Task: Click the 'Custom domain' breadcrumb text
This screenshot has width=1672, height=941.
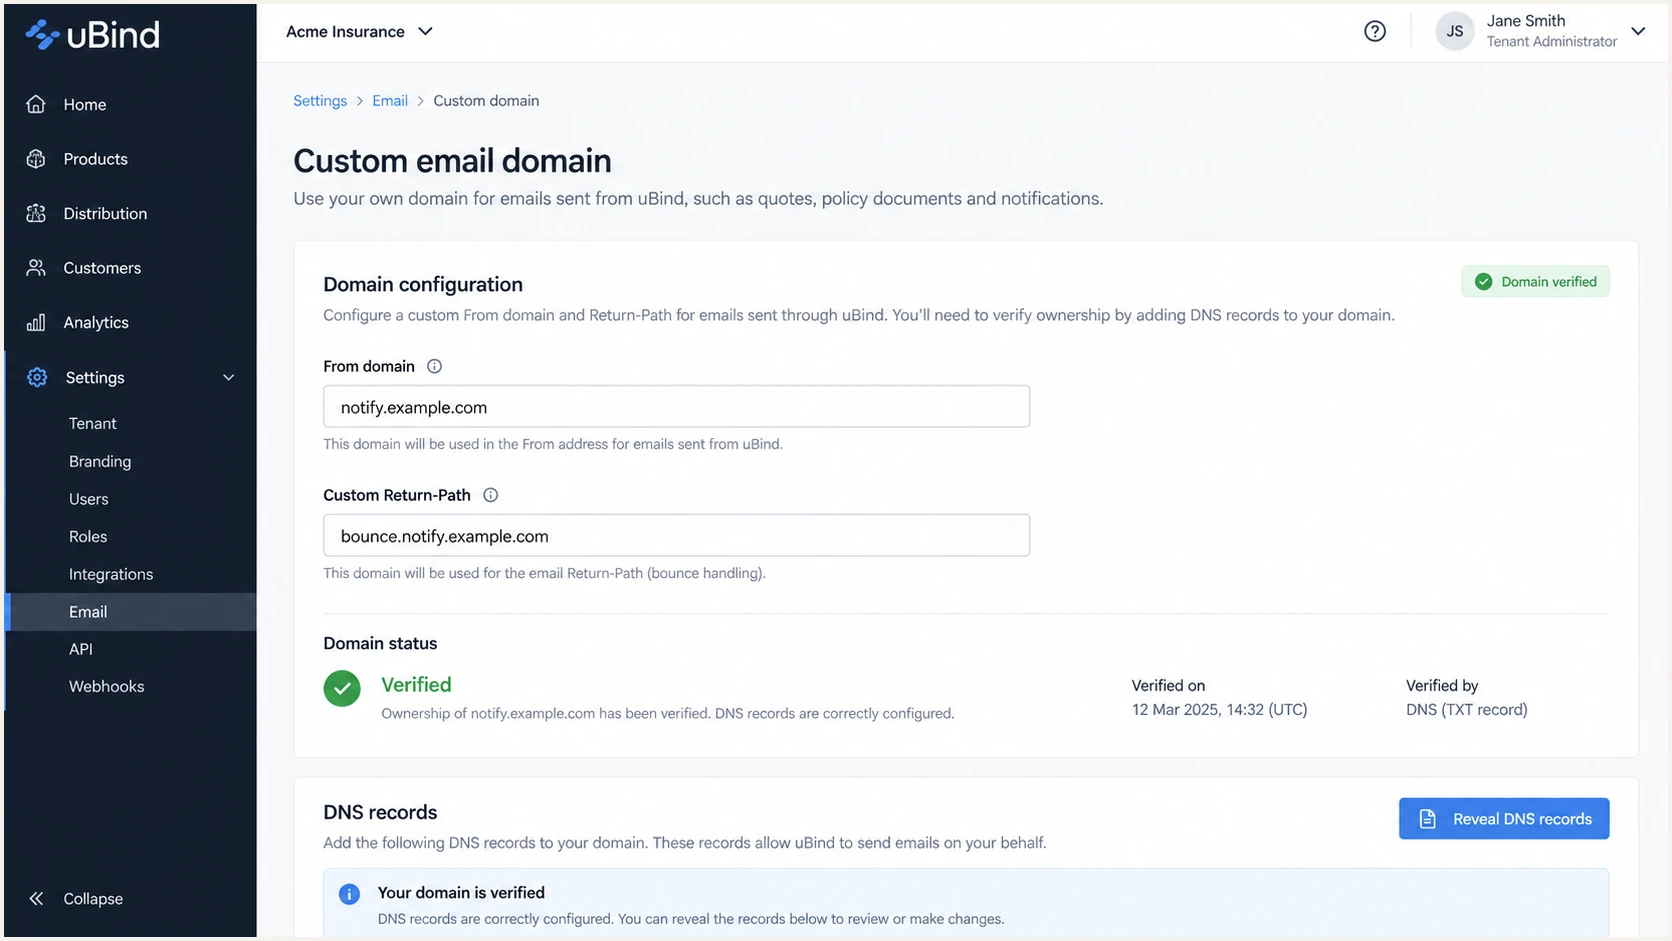Action: coord(486,101)
